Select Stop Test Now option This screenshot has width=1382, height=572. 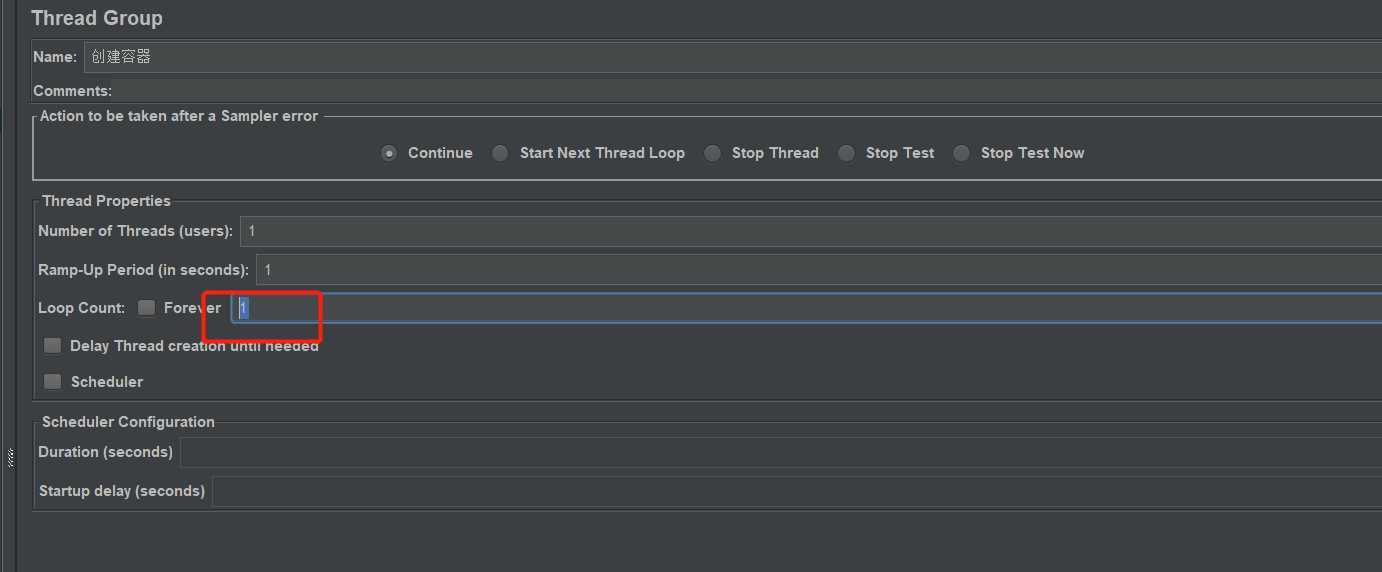pyautogui.click(x=961, y=153)
